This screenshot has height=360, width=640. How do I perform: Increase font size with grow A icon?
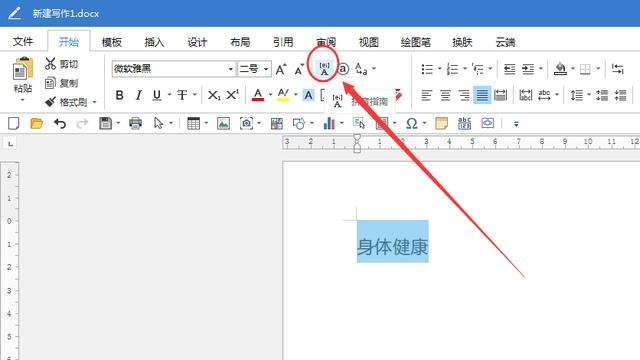pyautogui.click(x=281, y=69)
